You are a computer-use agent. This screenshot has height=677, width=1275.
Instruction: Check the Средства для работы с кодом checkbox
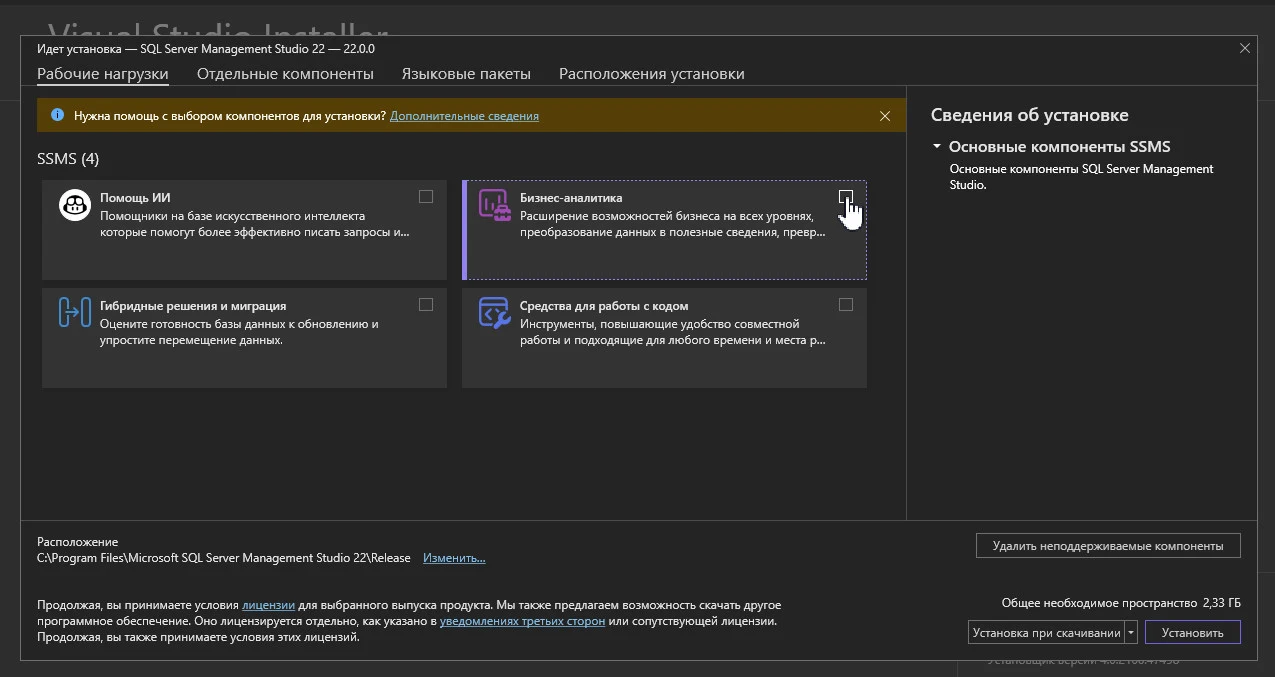846,304
